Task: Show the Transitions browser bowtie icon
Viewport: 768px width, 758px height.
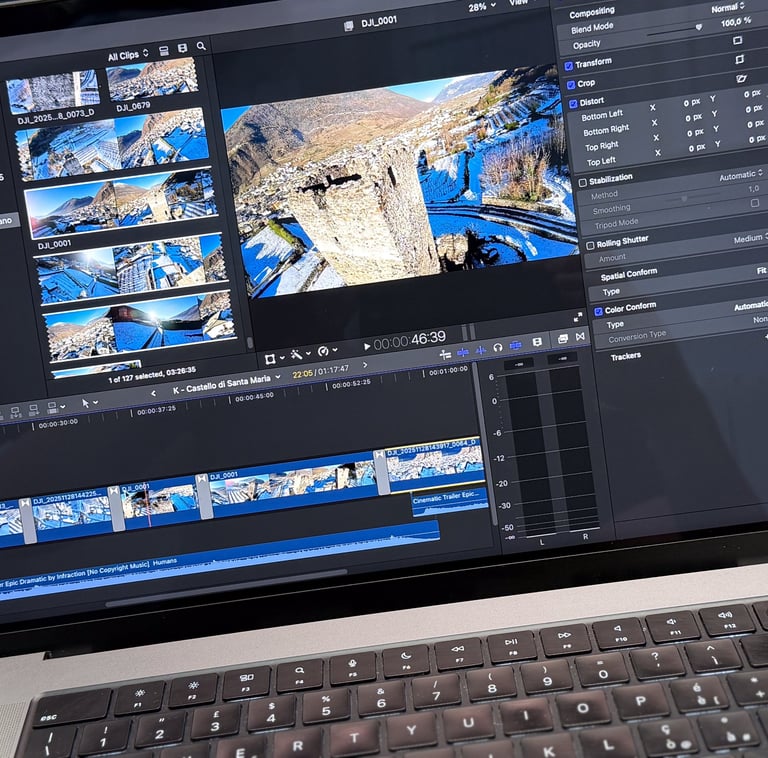Action: (x=580, y=337)
